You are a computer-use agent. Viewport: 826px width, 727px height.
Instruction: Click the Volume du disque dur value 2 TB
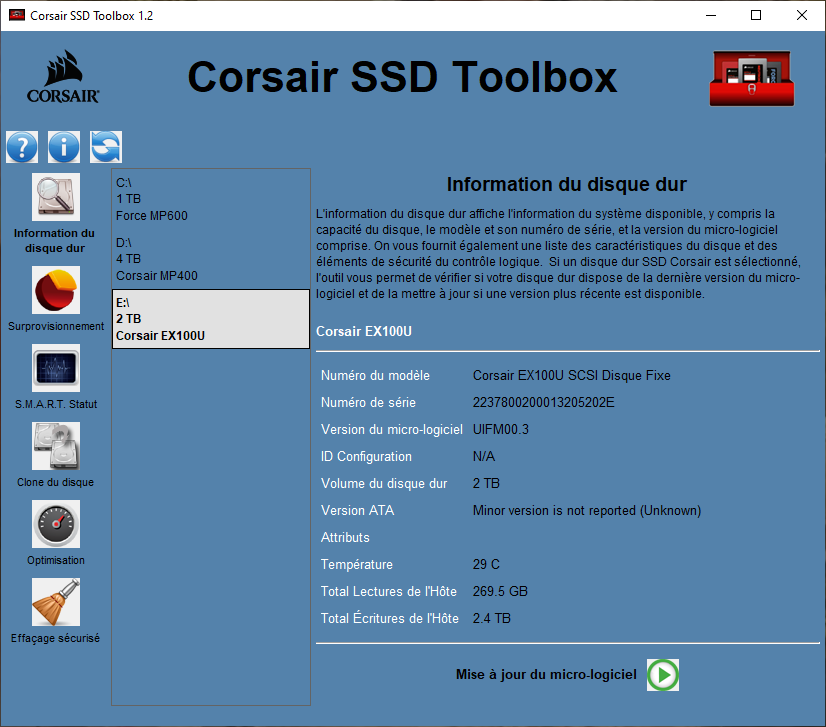[486, 483]
